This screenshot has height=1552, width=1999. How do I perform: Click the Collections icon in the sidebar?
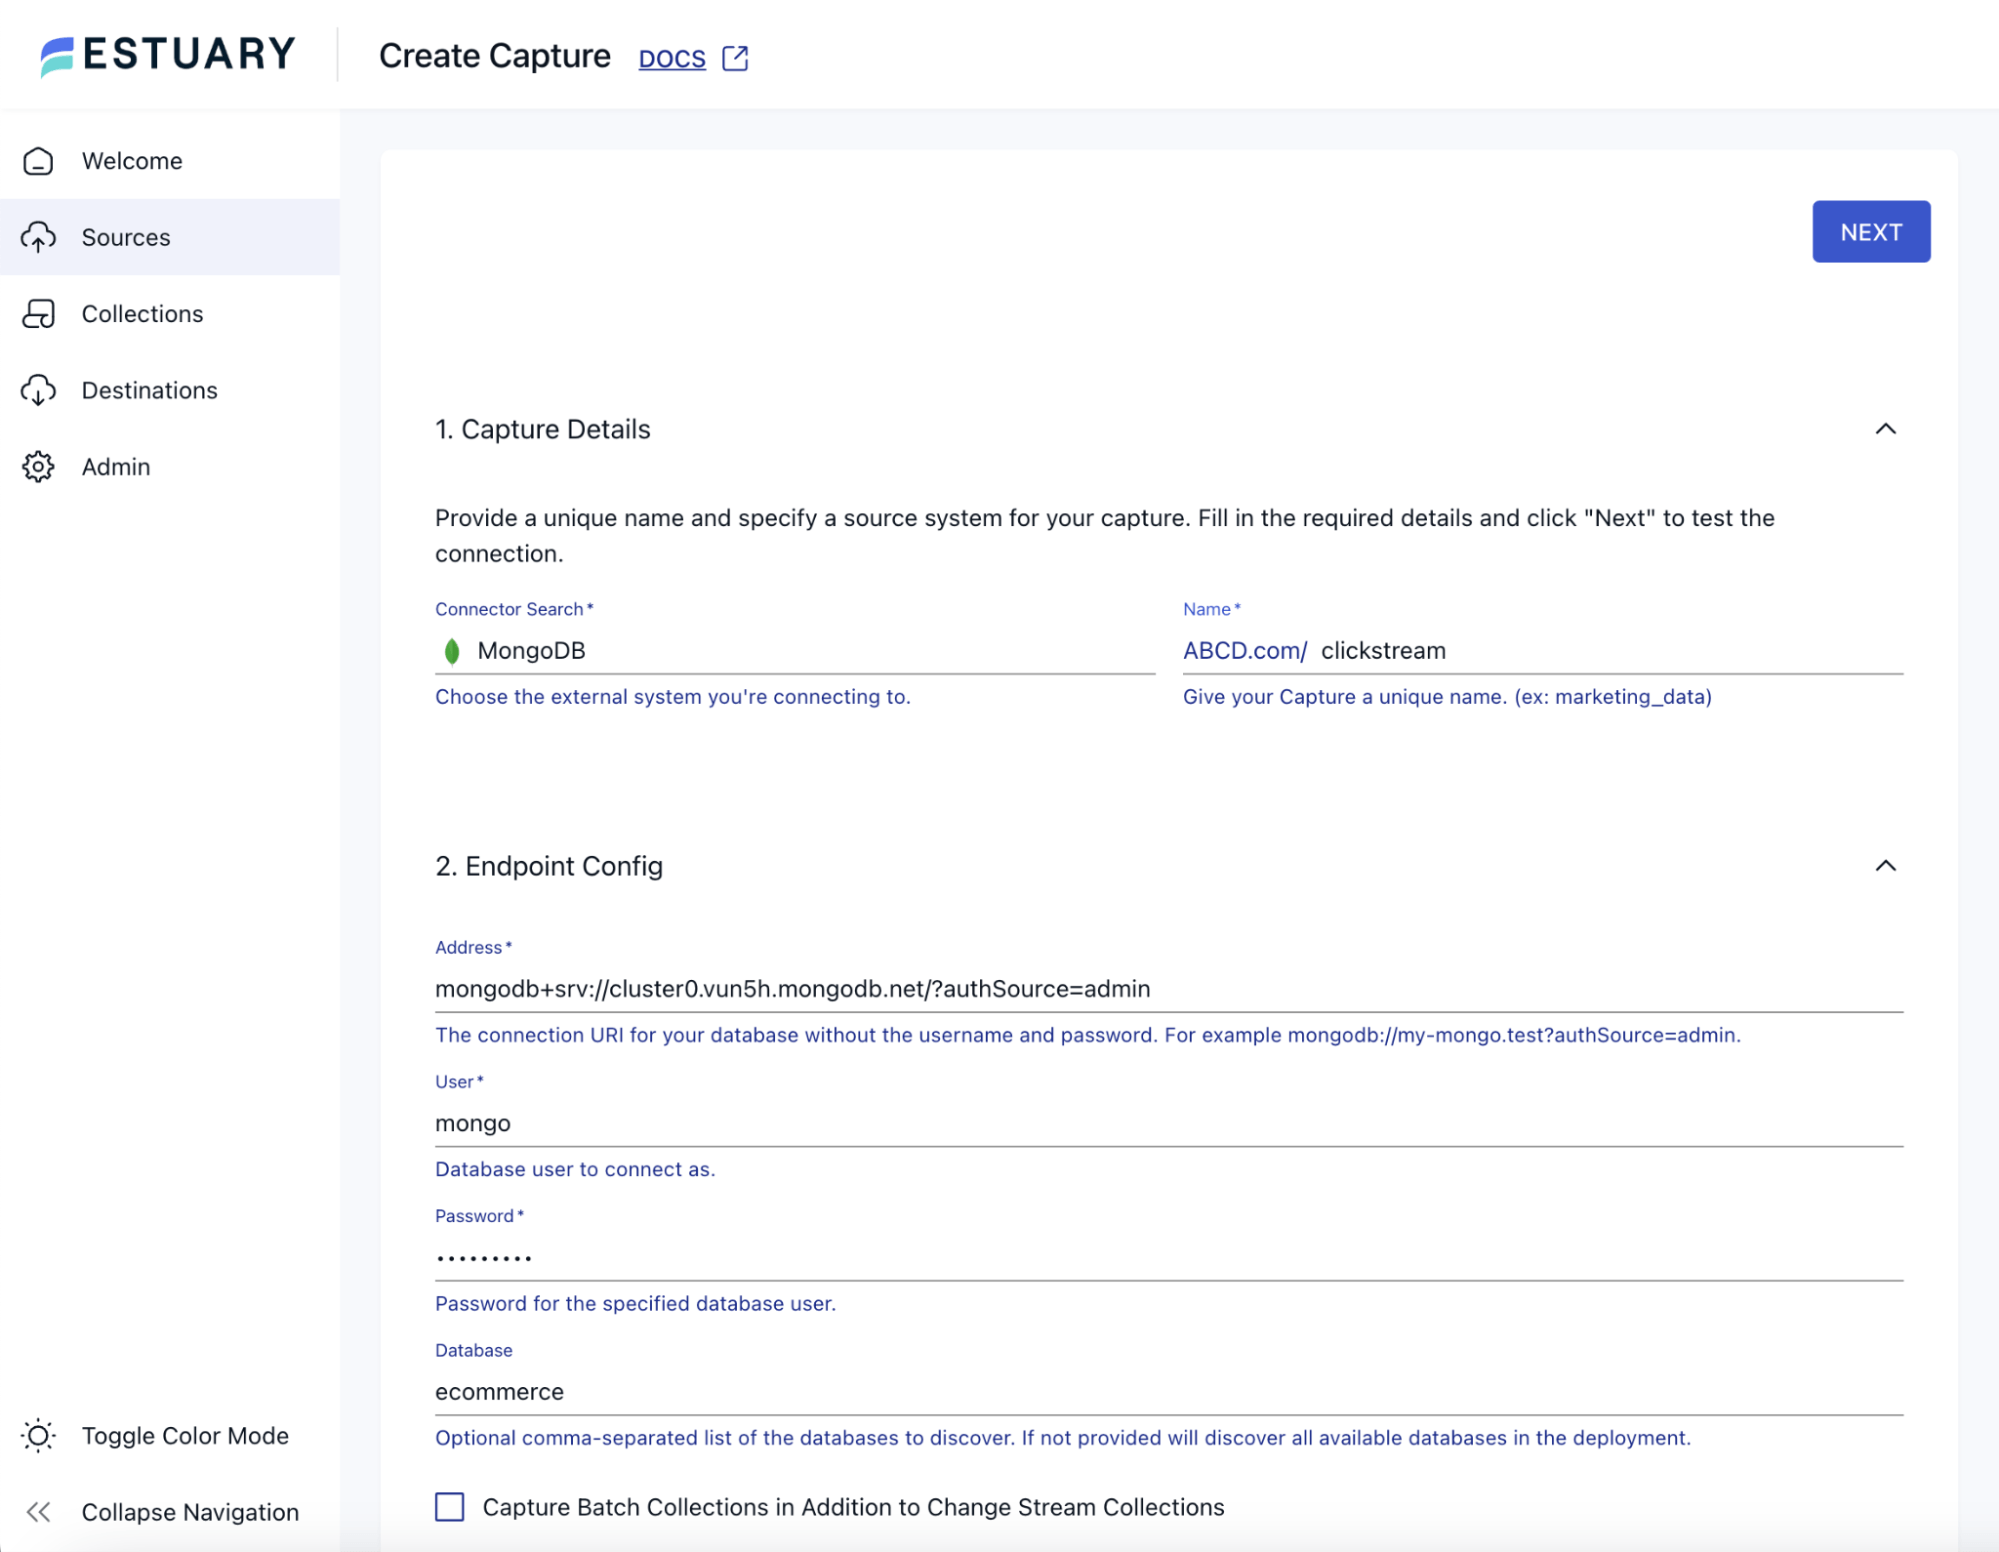click(x=38, y=314)
